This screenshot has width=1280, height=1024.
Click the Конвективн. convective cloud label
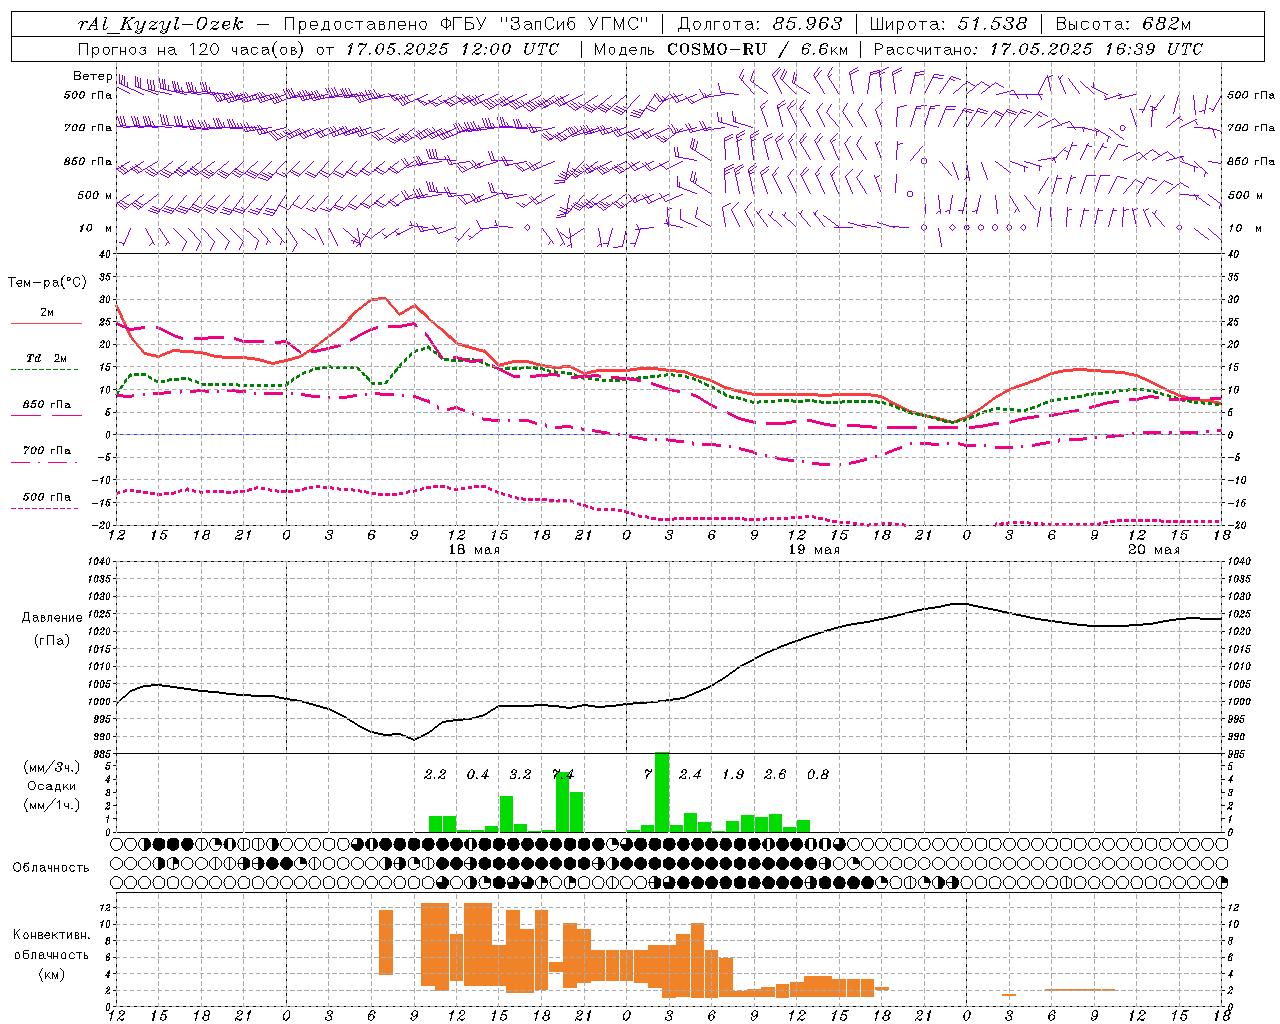coord(51,935)
